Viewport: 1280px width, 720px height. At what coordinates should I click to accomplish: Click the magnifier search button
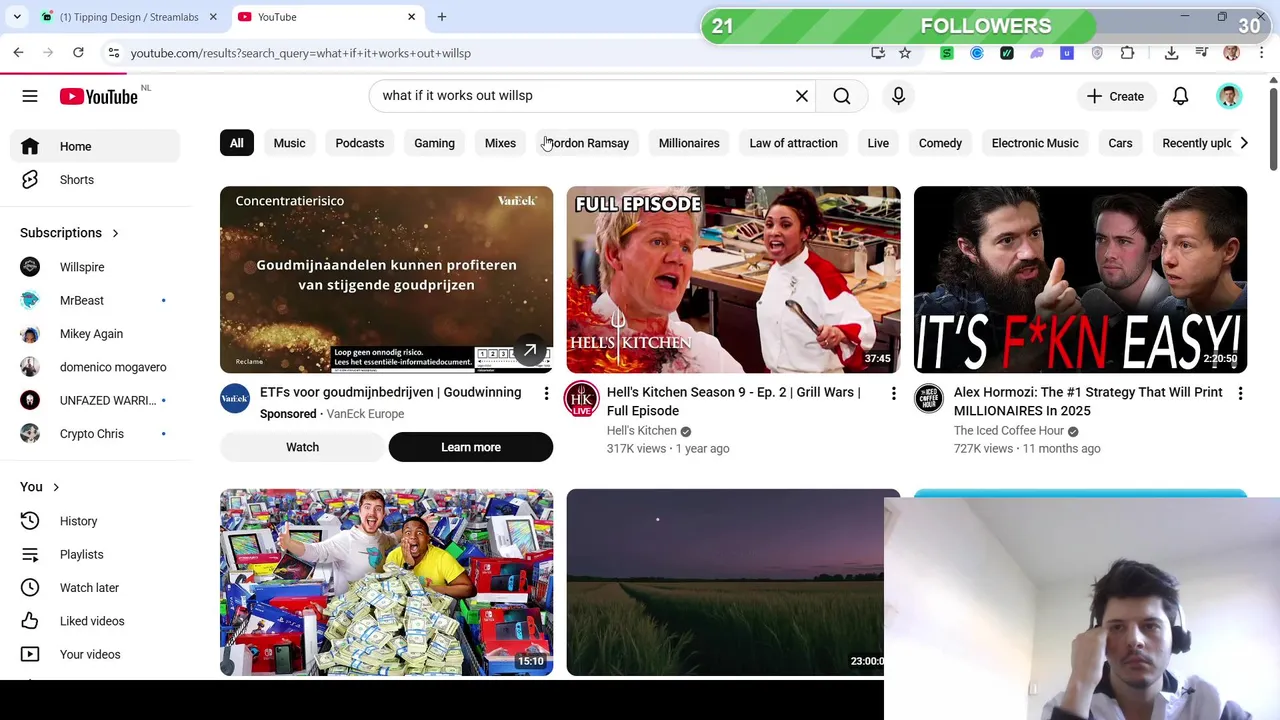pos(842,96)
